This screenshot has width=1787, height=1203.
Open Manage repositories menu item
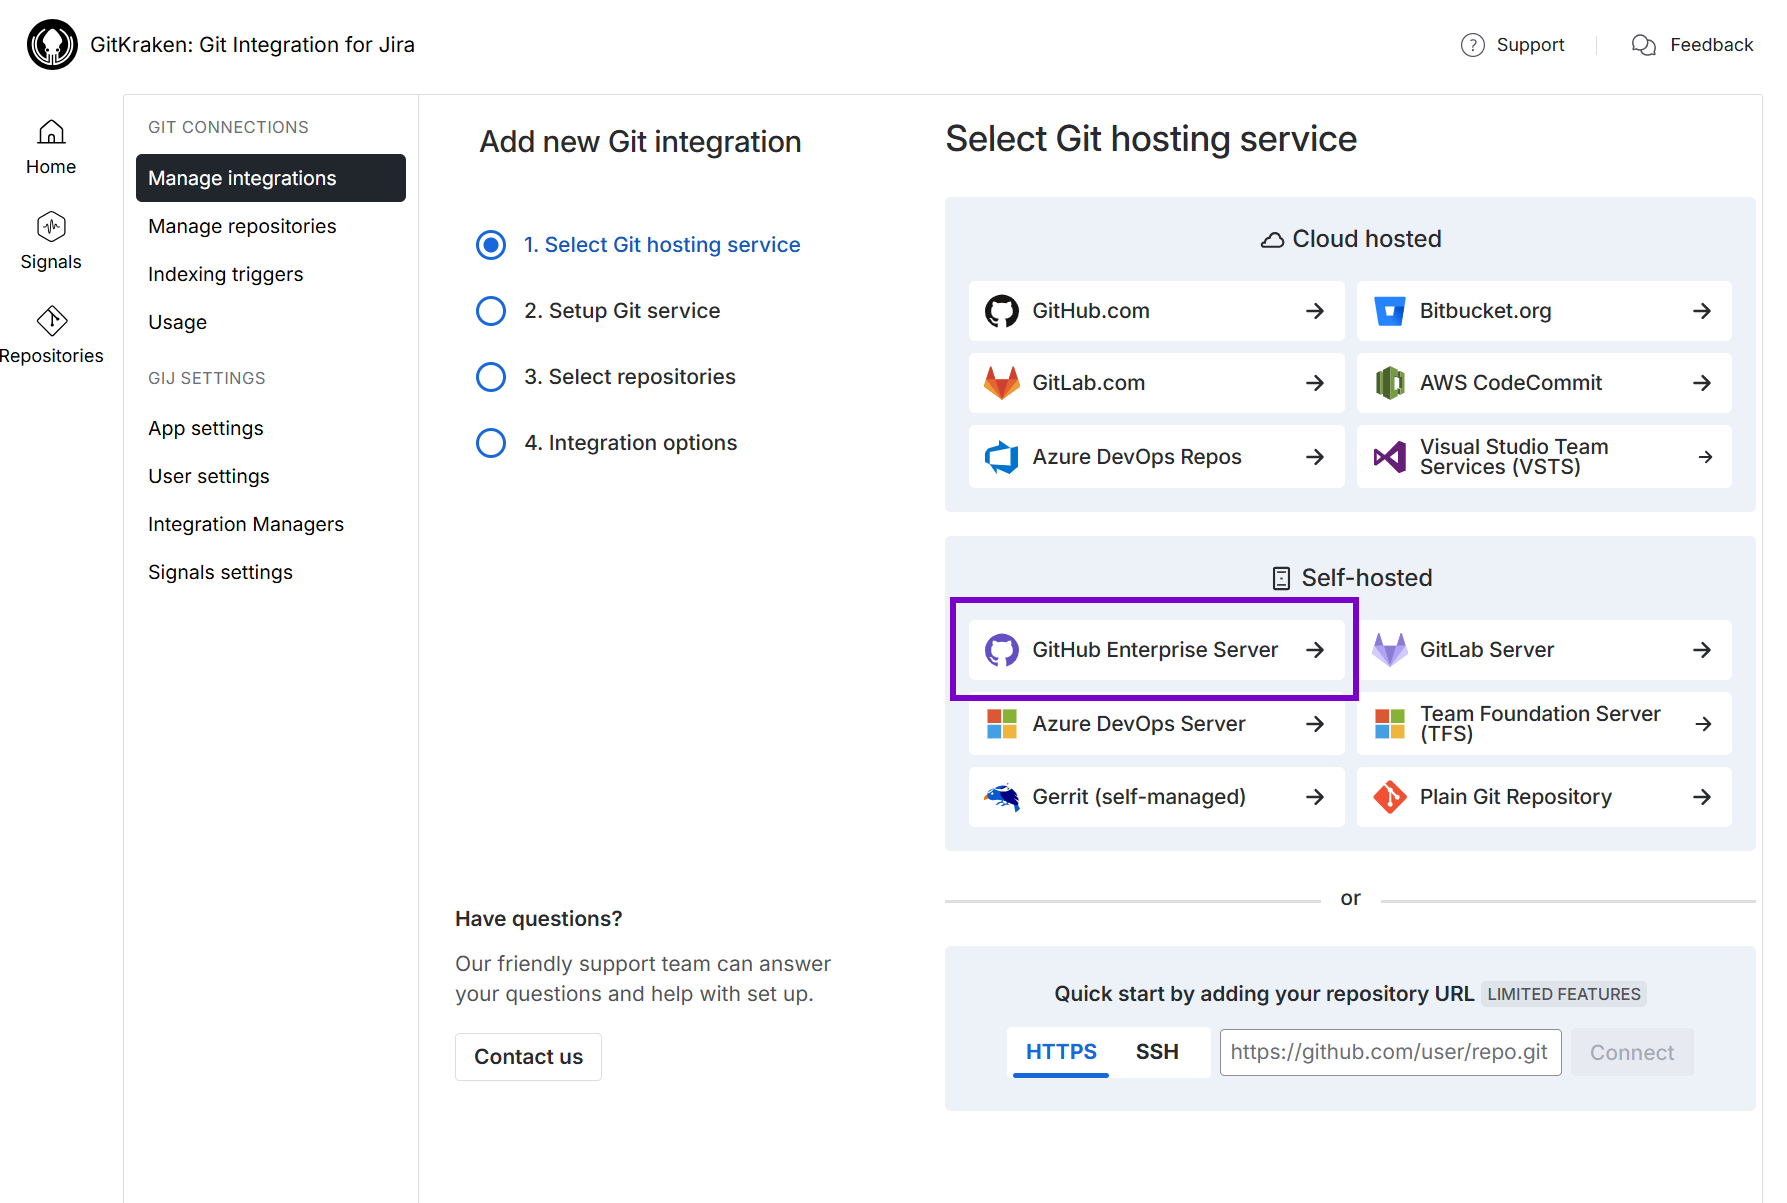pyautogui.click(x=242, y=226)
